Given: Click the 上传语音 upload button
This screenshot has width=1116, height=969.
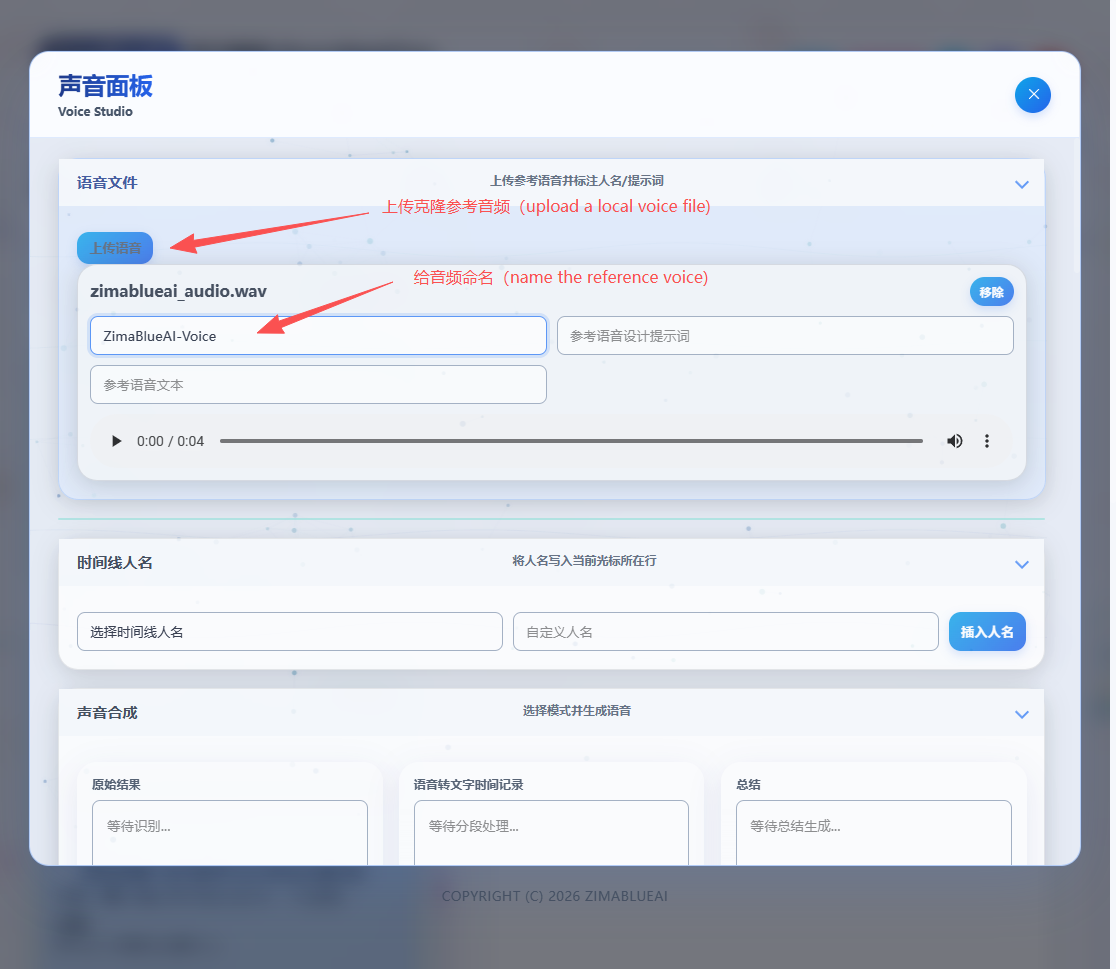Looking at the screenshot, I should click(x=115, y=248).
